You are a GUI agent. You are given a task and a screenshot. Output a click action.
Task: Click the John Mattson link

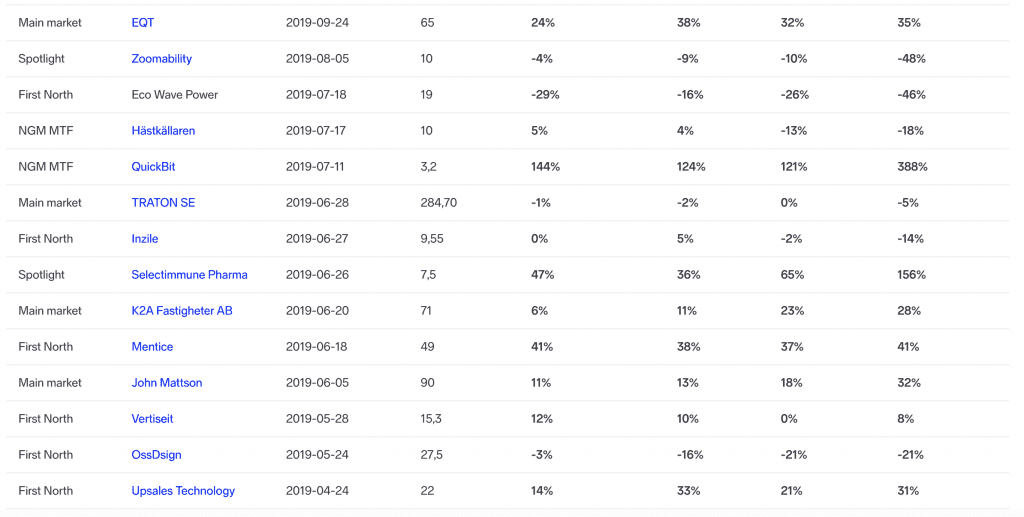(x=167, y=383)
